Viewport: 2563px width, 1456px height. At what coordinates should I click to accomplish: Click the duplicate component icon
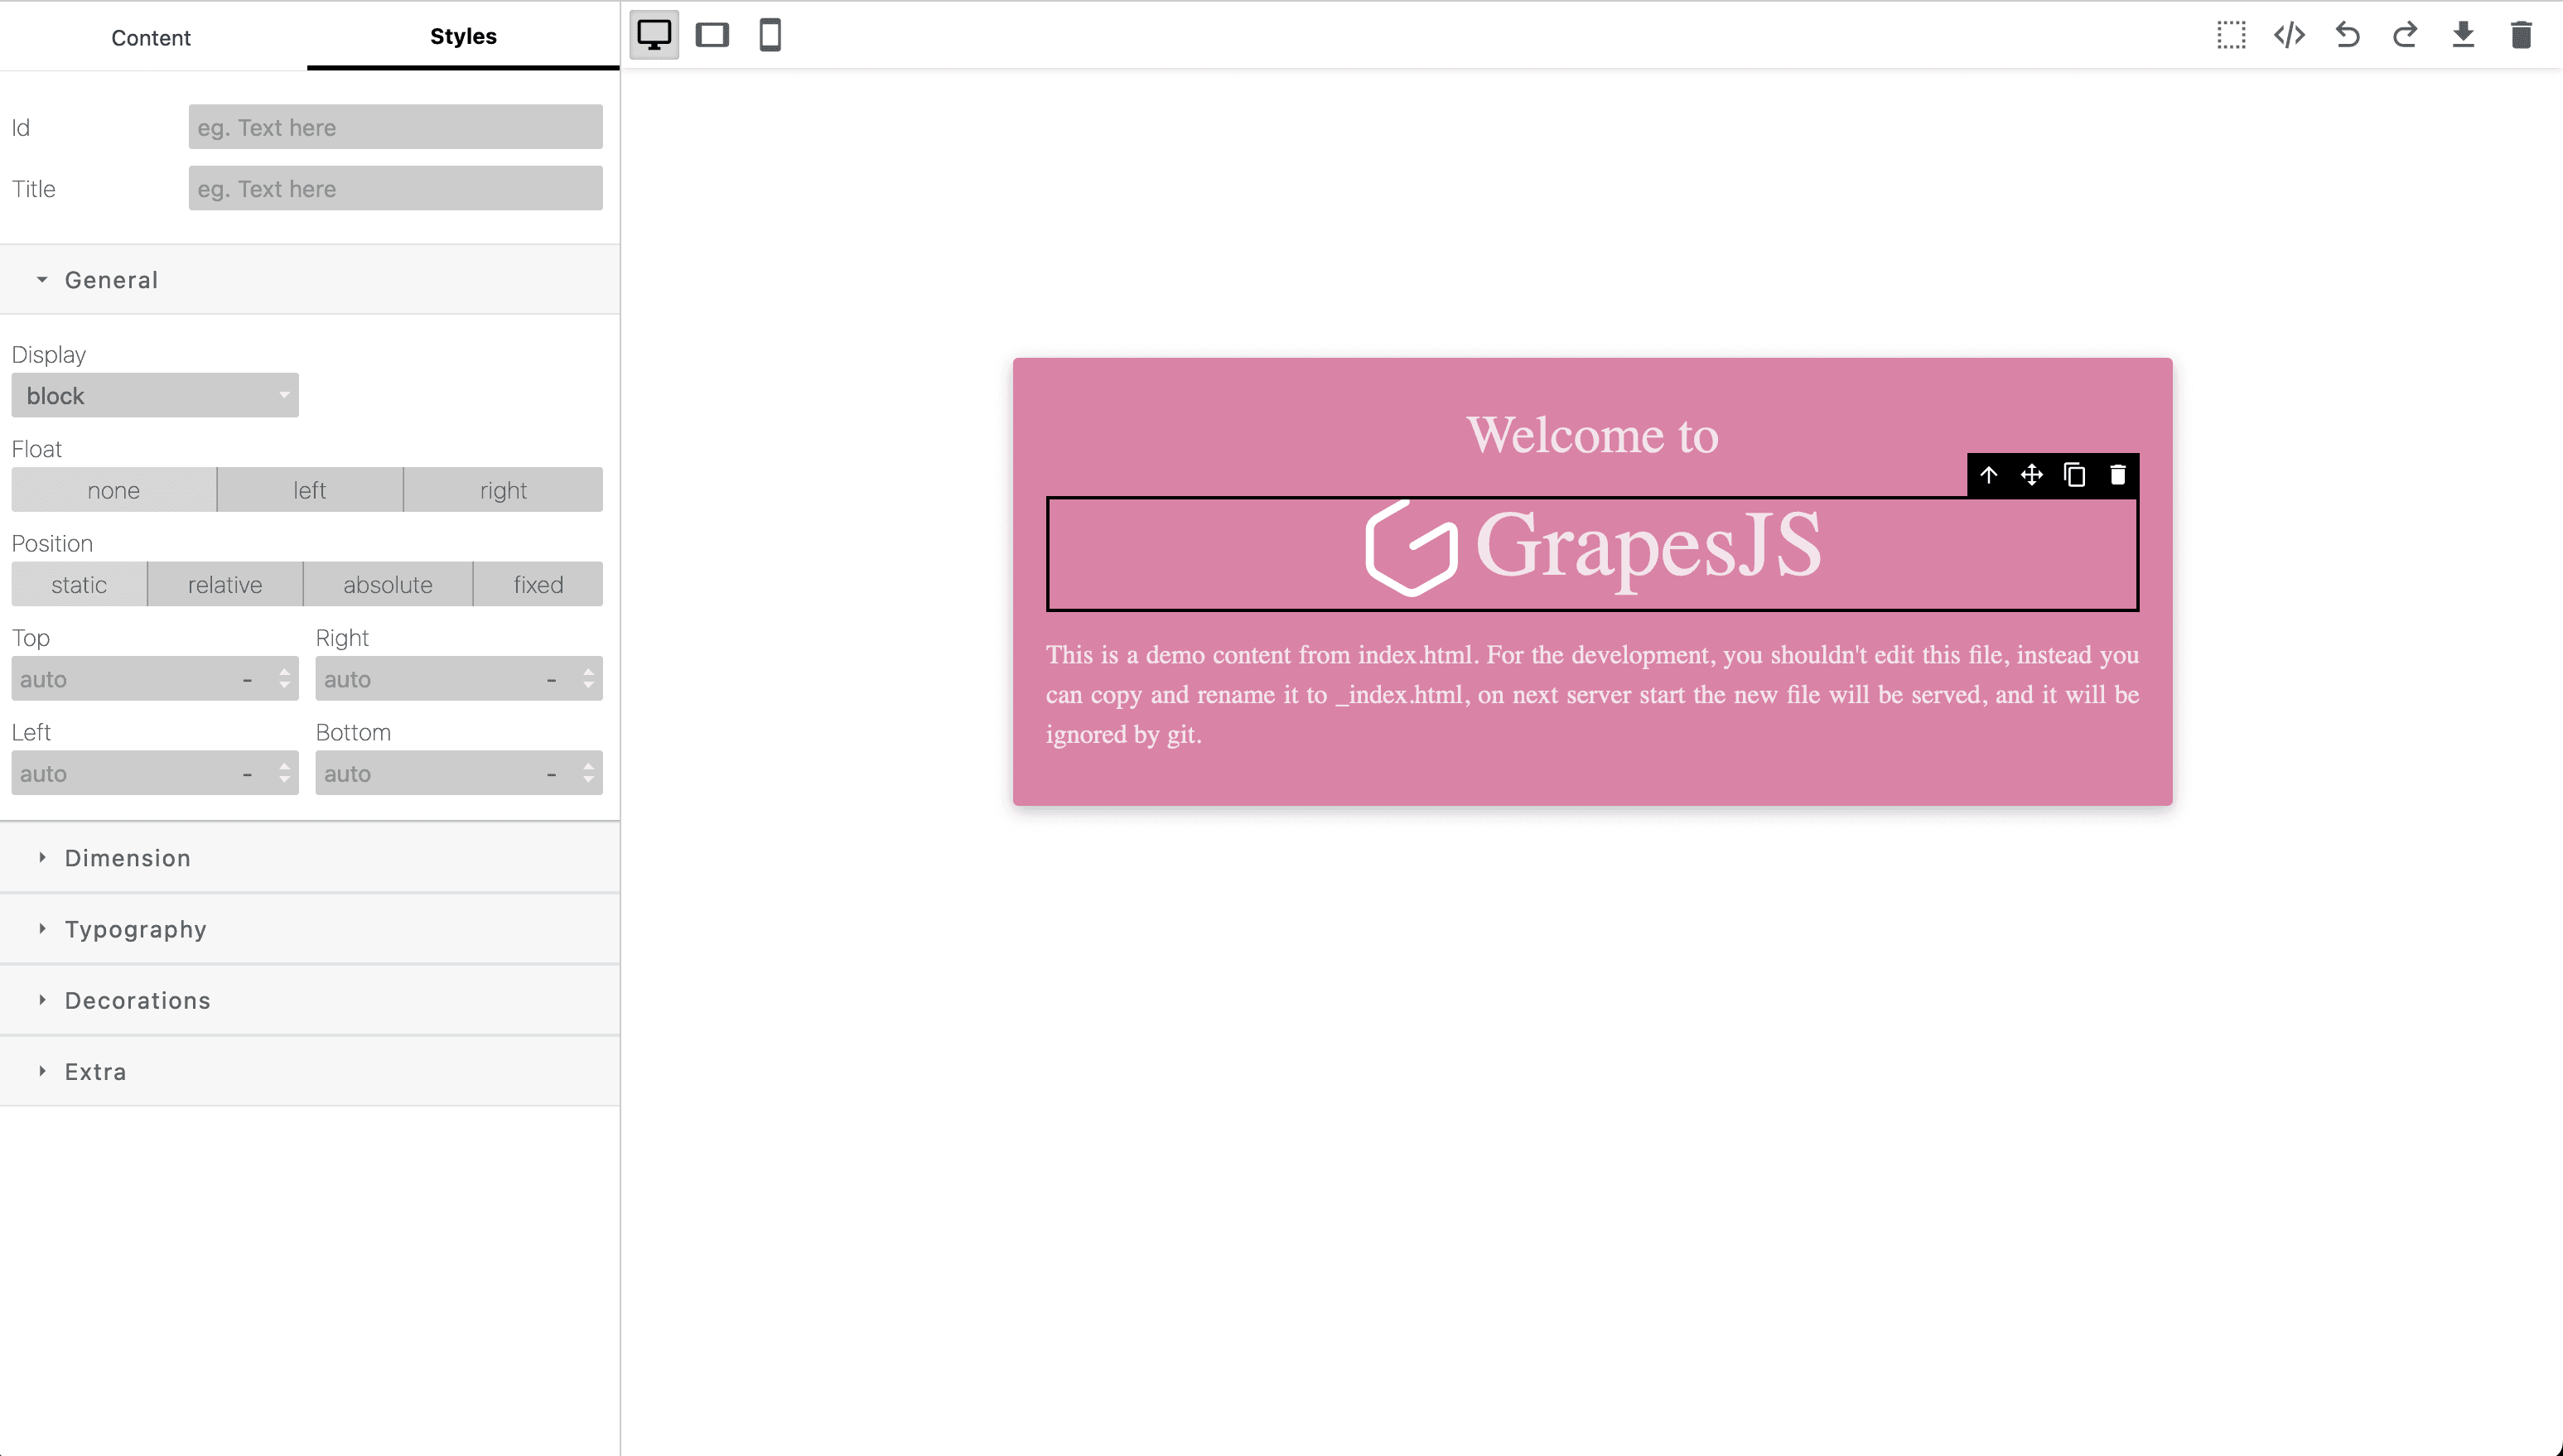(x=2073, y=475)
